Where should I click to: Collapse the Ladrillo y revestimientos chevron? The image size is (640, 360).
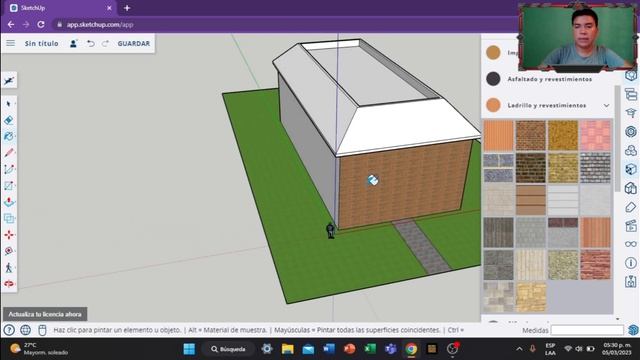click(x=607, y=105)
